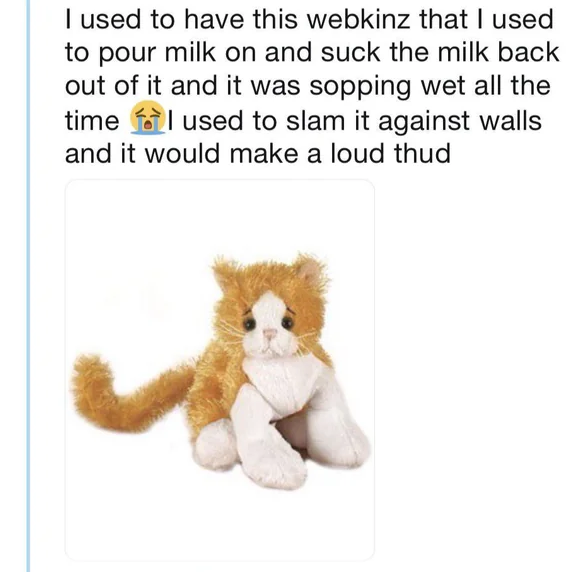Click the word "pour" in the tweet
580x572 pixels.
click(x=129, y=54)
